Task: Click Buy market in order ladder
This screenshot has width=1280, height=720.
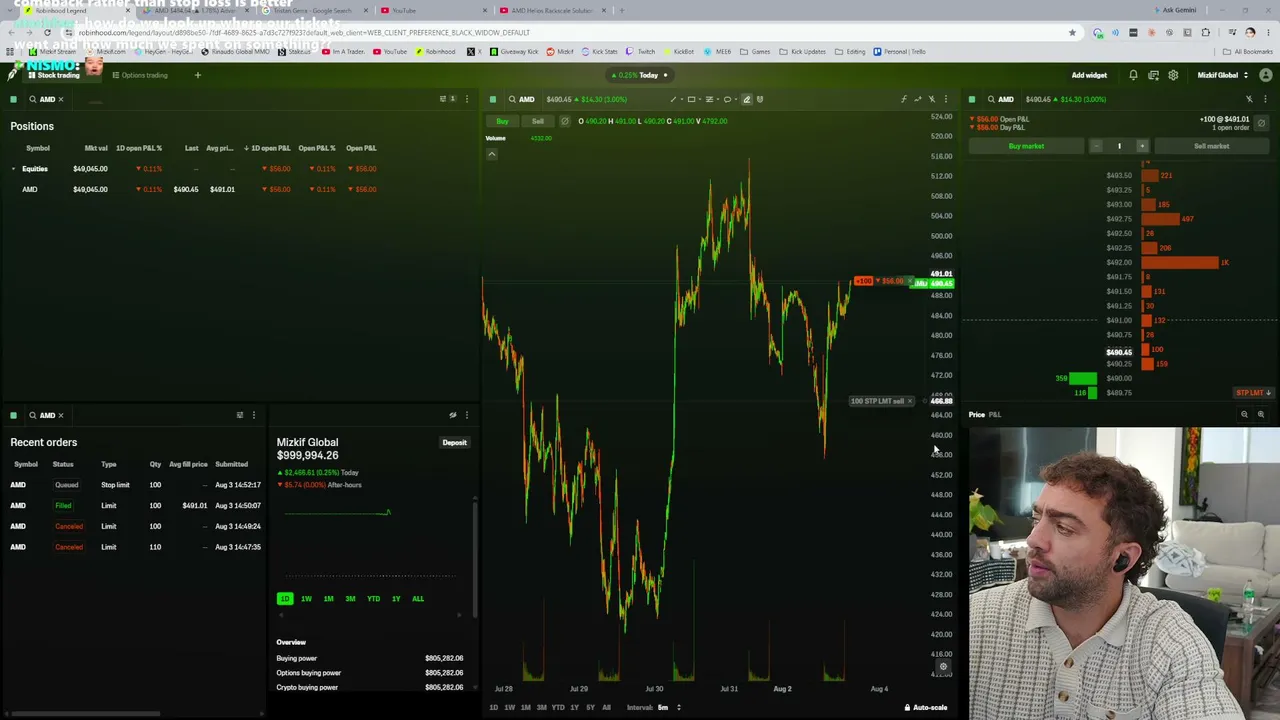Action: [1026, 146]
